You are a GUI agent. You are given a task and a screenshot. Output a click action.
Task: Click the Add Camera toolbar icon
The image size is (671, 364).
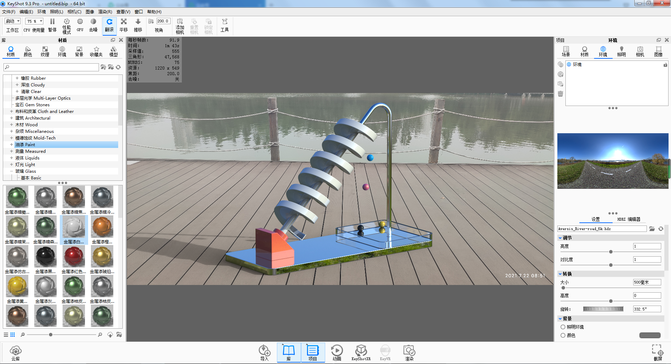coord(180,25)
